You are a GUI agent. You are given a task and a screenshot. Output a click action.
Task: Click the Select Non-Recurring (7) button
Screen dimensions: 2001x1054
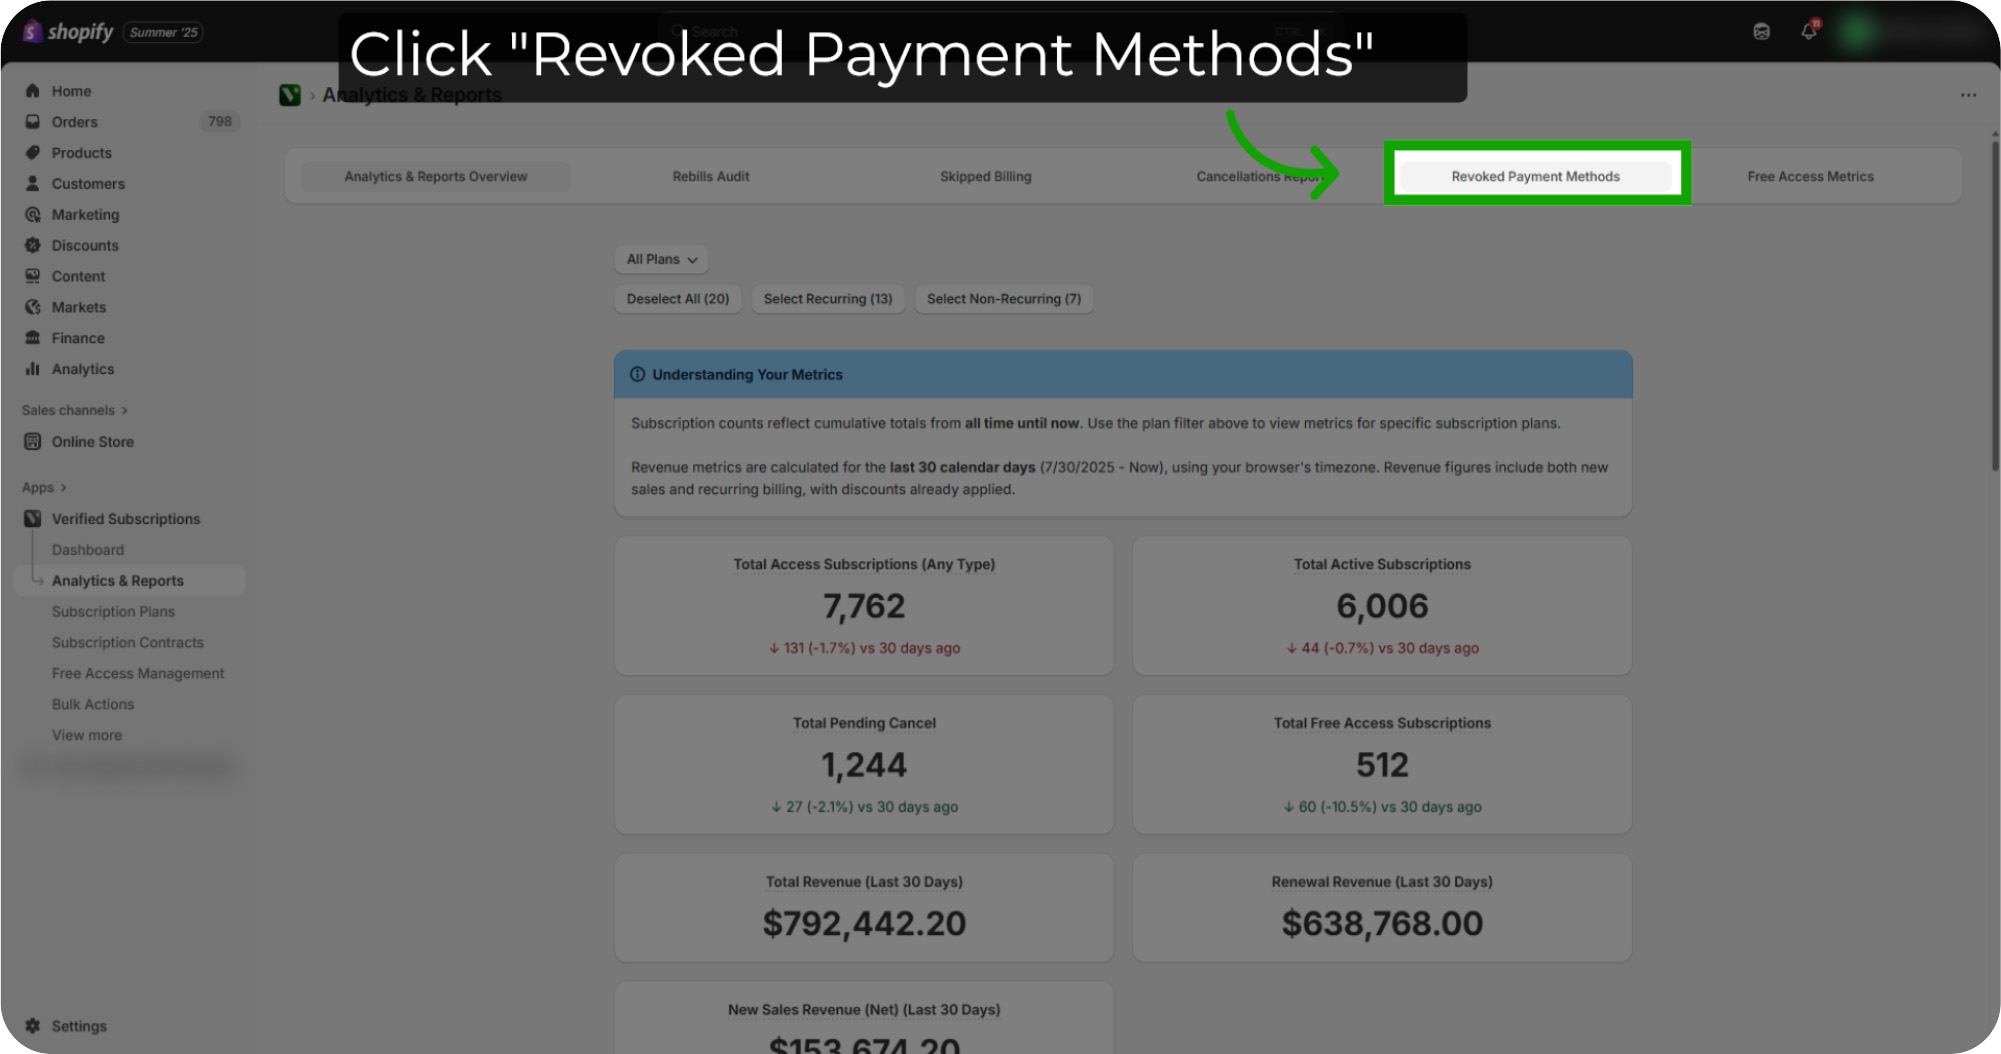1004,299
